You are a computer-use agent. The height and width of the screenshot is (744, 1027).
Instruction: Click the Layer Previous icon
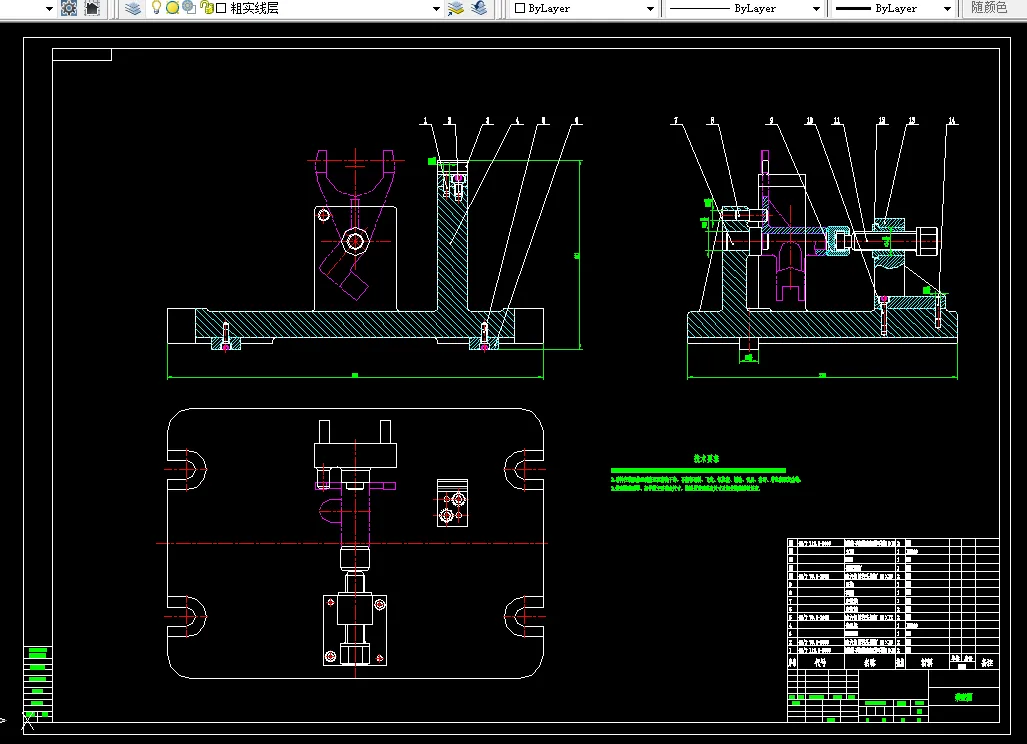tap(480, 8)
